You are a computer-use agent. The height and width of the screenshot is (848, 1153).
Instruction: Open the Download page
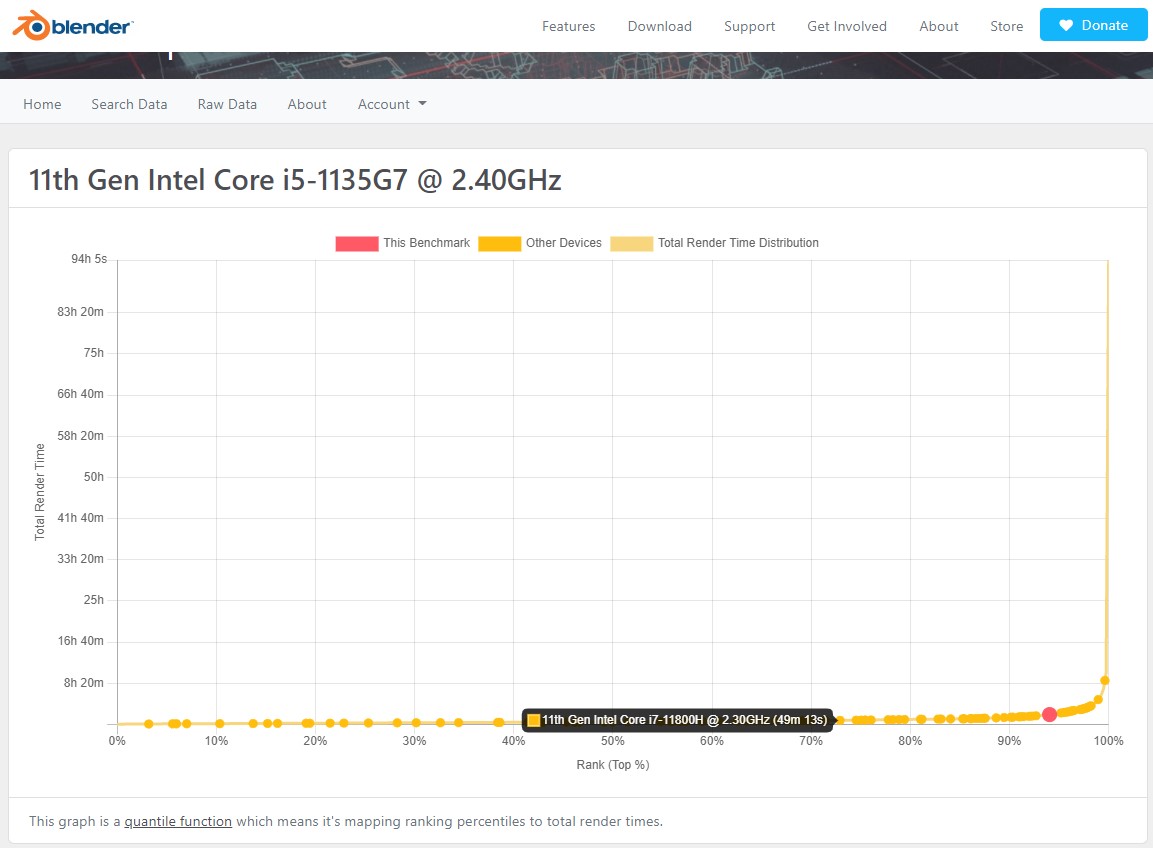pyautogui.click(x=660, y=26)
